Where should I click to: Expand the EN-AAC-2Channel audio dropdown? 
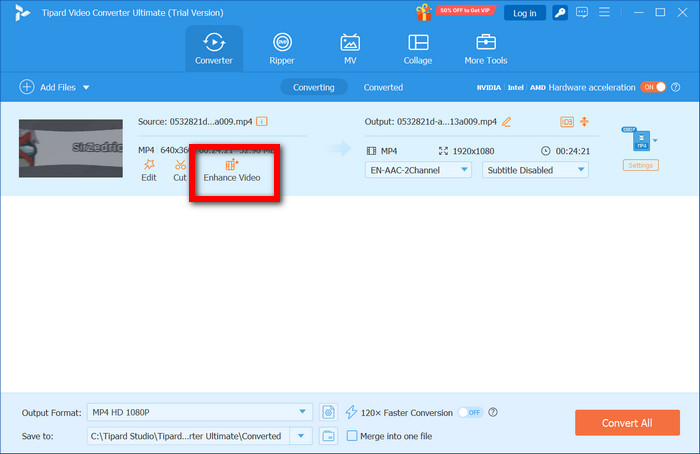419,170
